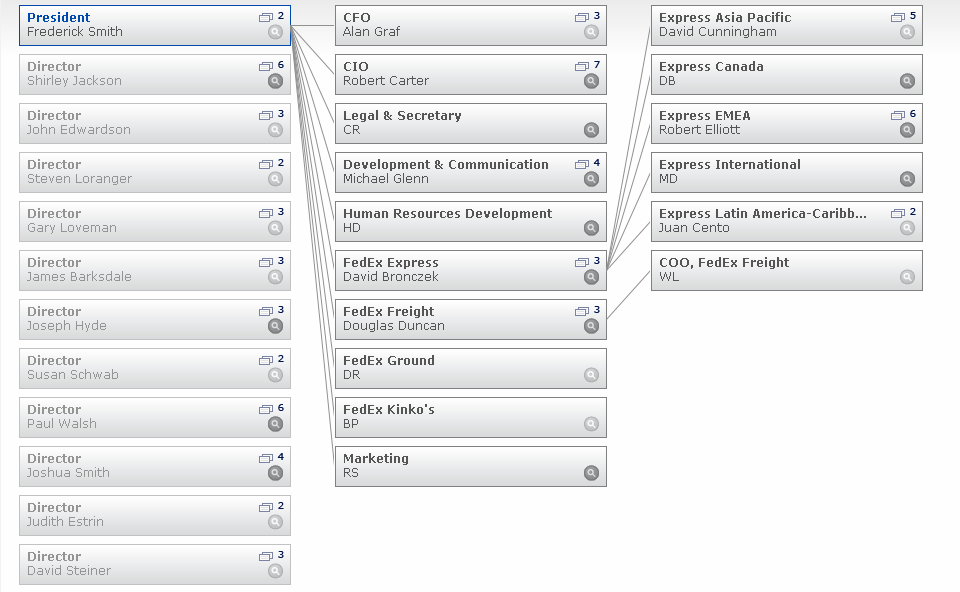The width and height of the screenshot is (960, 592).
Task: Click magnifier icon on Express EMEA card
Action: 907,130
